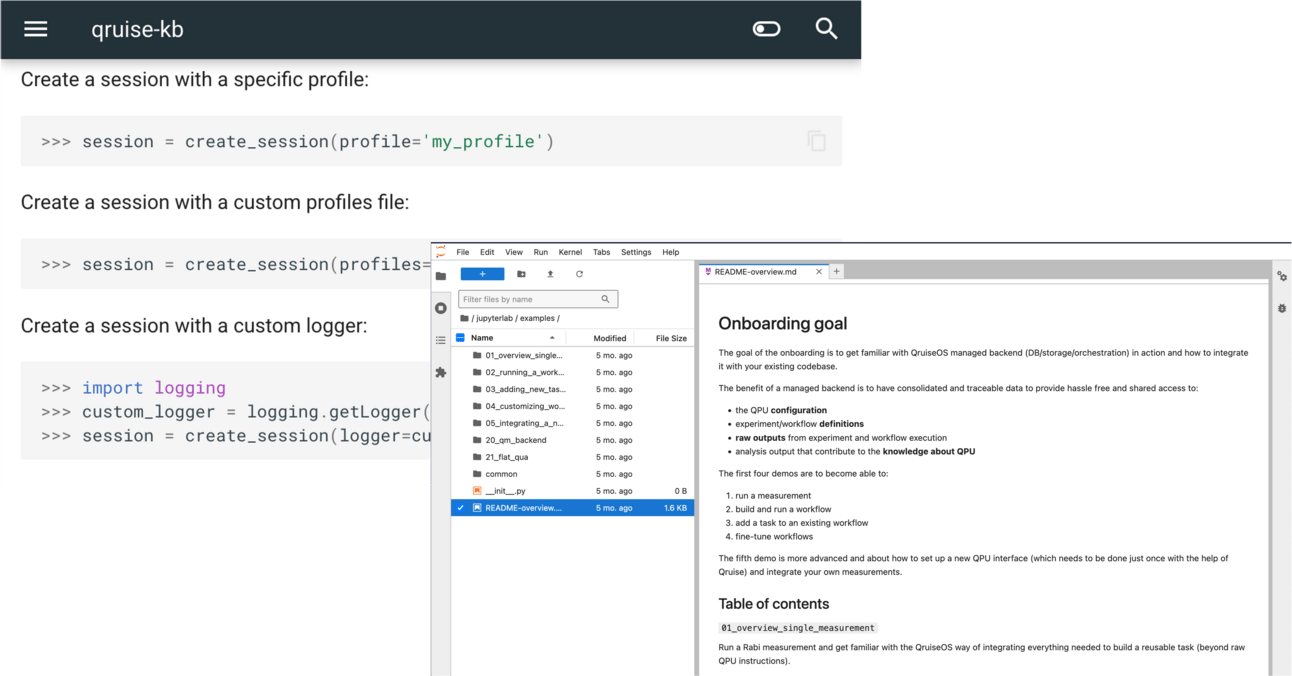Viewport: 1292px width, 676px height.
Task: Click the 'import logging' code line
Action: click(154, 387)
